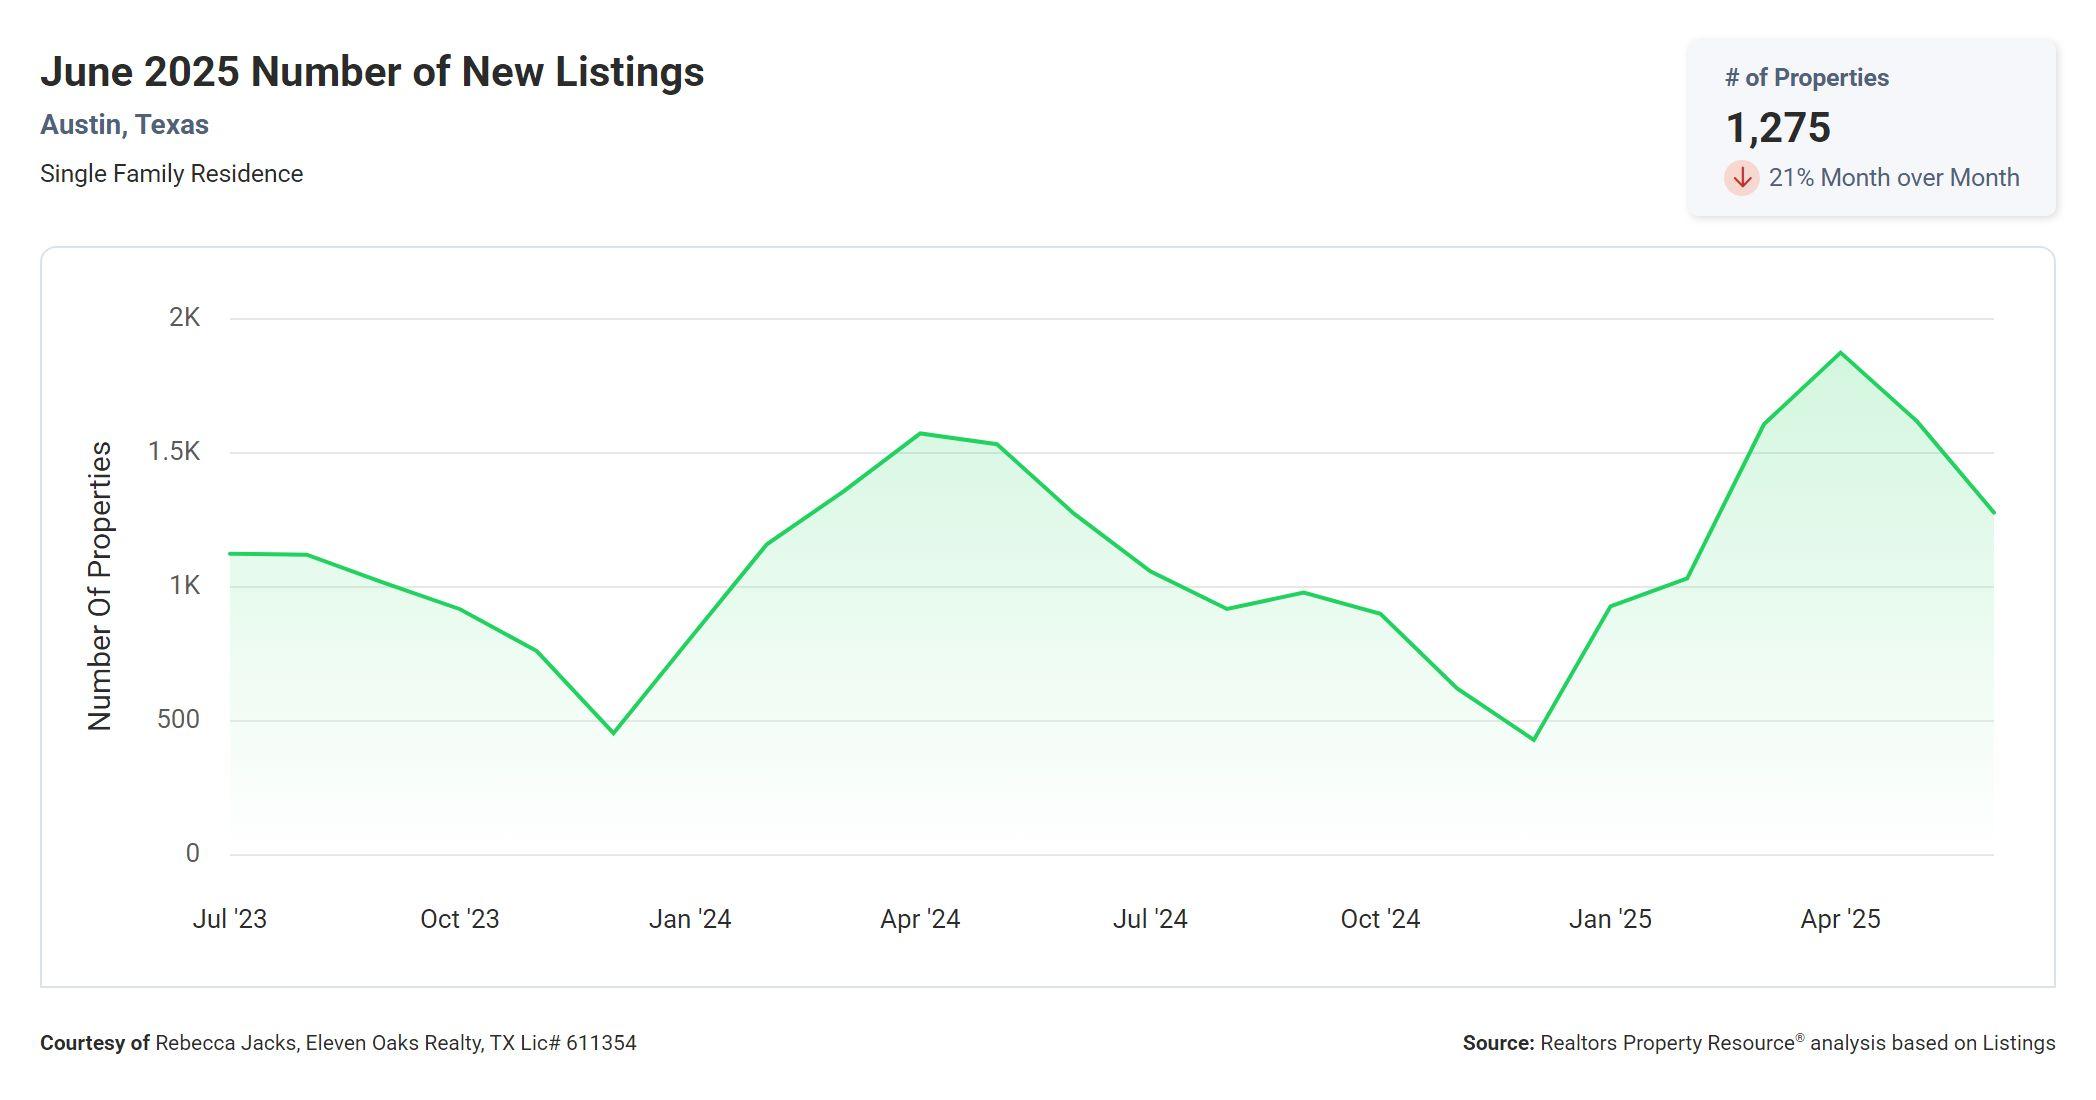Click the Jul '24 x-axis label
The width and height of the screenshot is (2096, 1100).
tap(1150, 919)
